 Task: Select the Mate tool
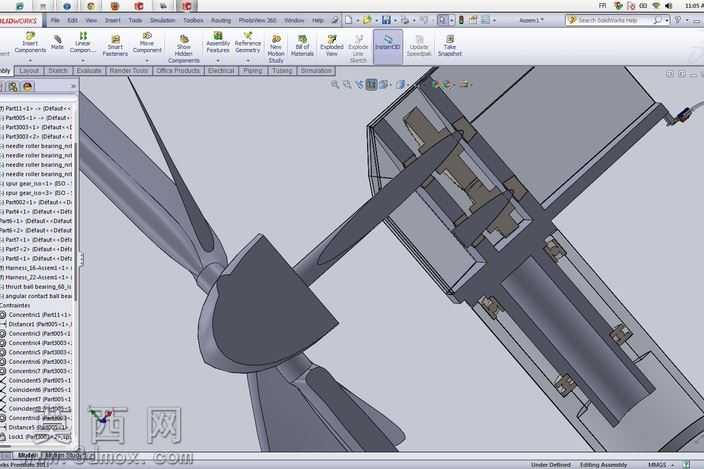(x=57, y=42)
